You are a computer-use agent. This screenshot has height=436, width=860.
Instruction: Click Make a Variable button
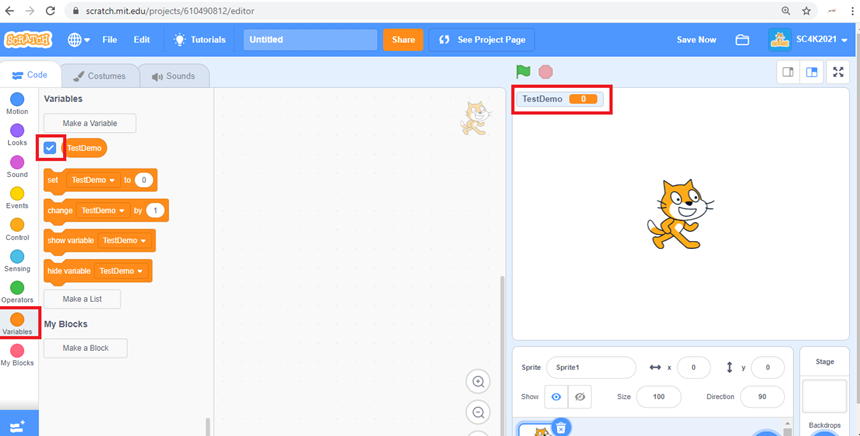click(x=90, y=123)
